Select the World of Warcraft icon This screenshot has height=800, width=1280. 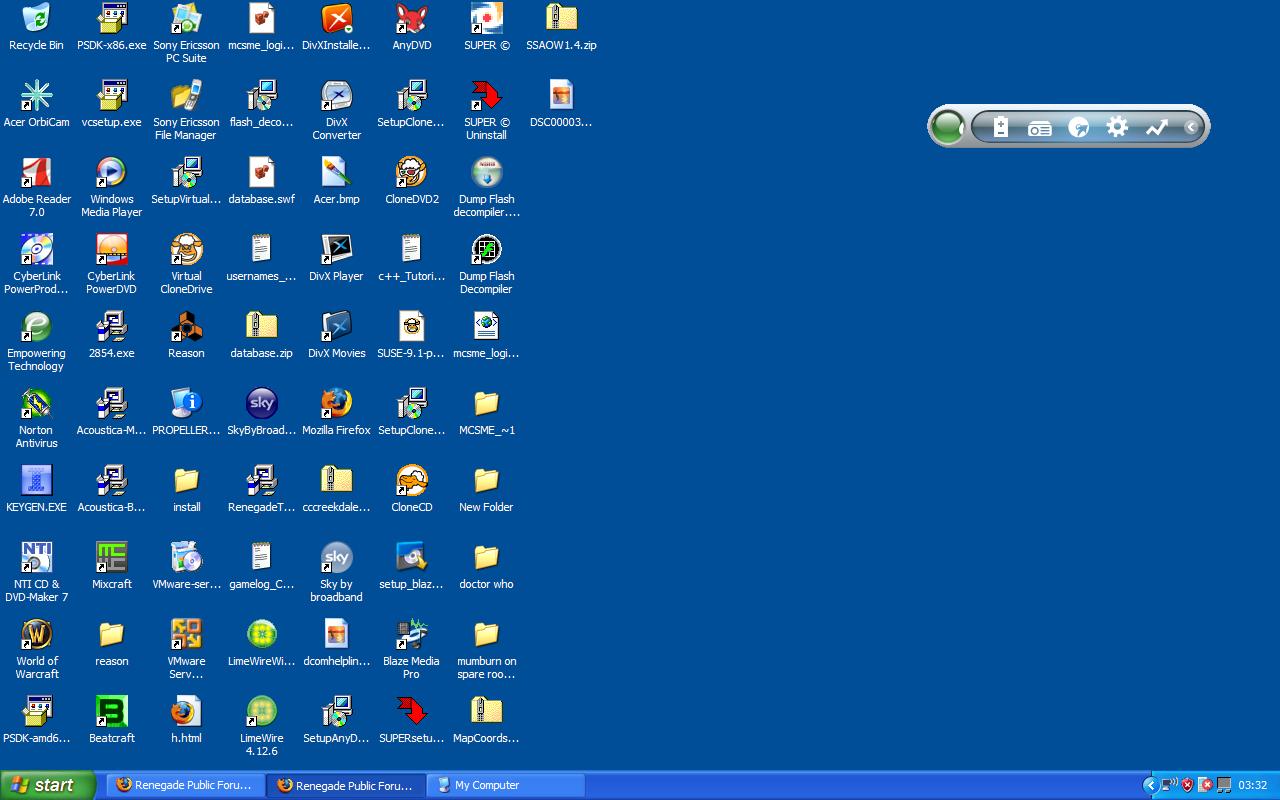[36, 635]
